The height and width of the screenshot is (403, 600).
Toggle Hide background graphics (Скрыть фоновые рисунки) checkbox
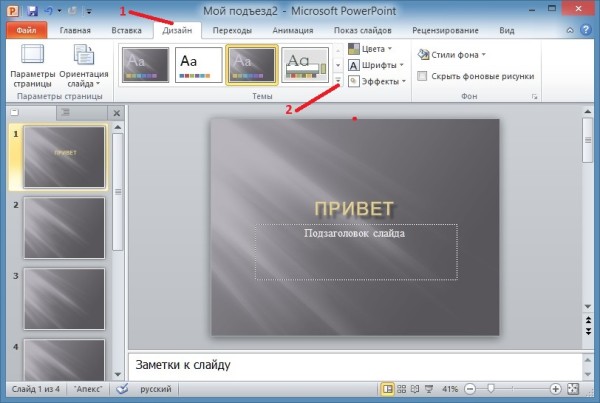coord(422,76)
